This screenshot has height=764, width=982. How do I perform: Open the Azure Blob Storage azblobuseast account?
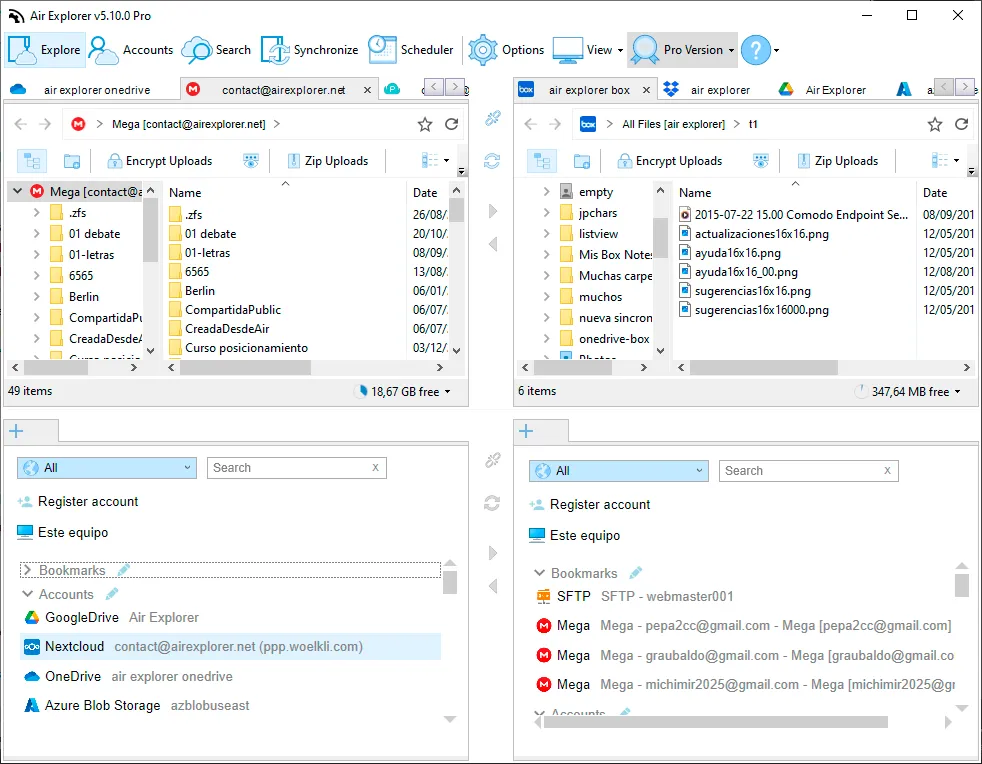pyautogui.click(x=137, y=706)
